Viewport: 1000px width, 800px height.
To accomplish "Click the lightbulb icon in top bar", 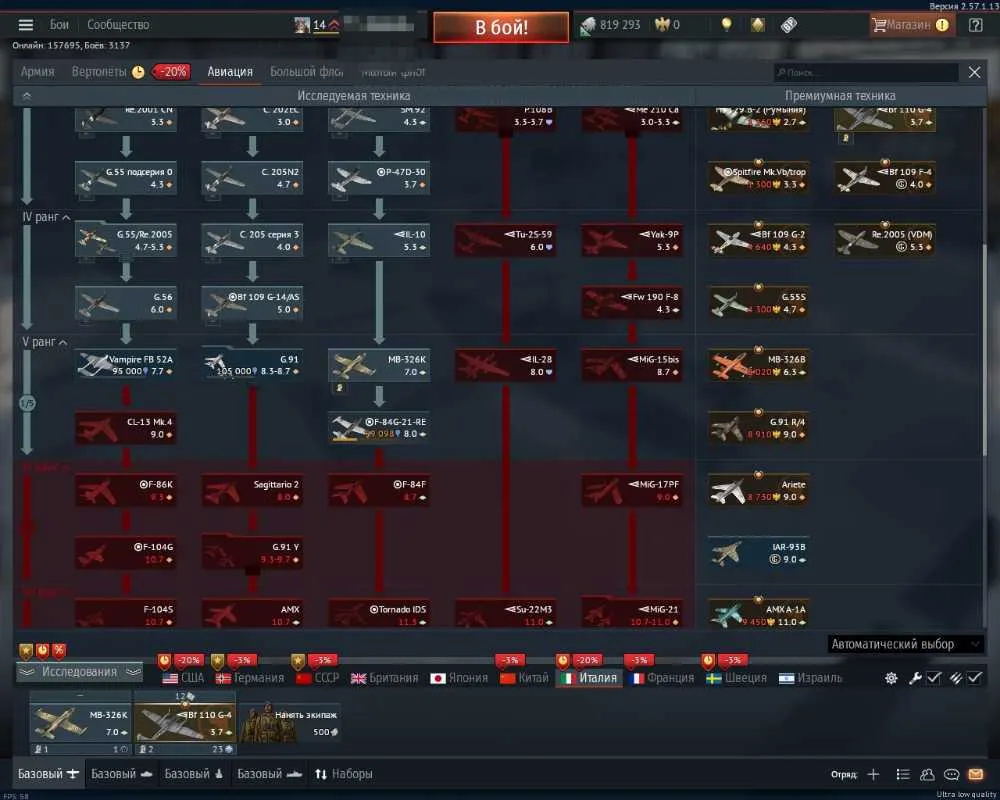I will (x=726, y=25).
